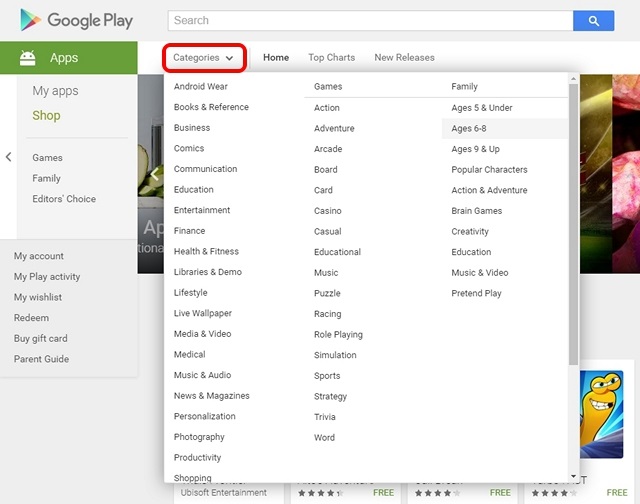Select Productivity category
This screenshot has width=640, height=504.
[x=197, y=457]
